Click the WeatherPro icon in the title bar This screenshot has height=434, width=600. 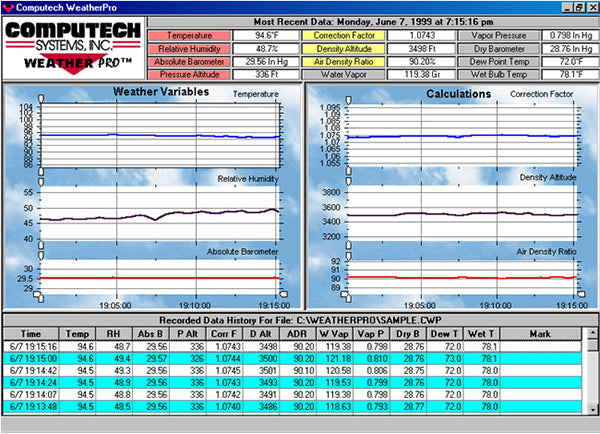click(9, 7)
